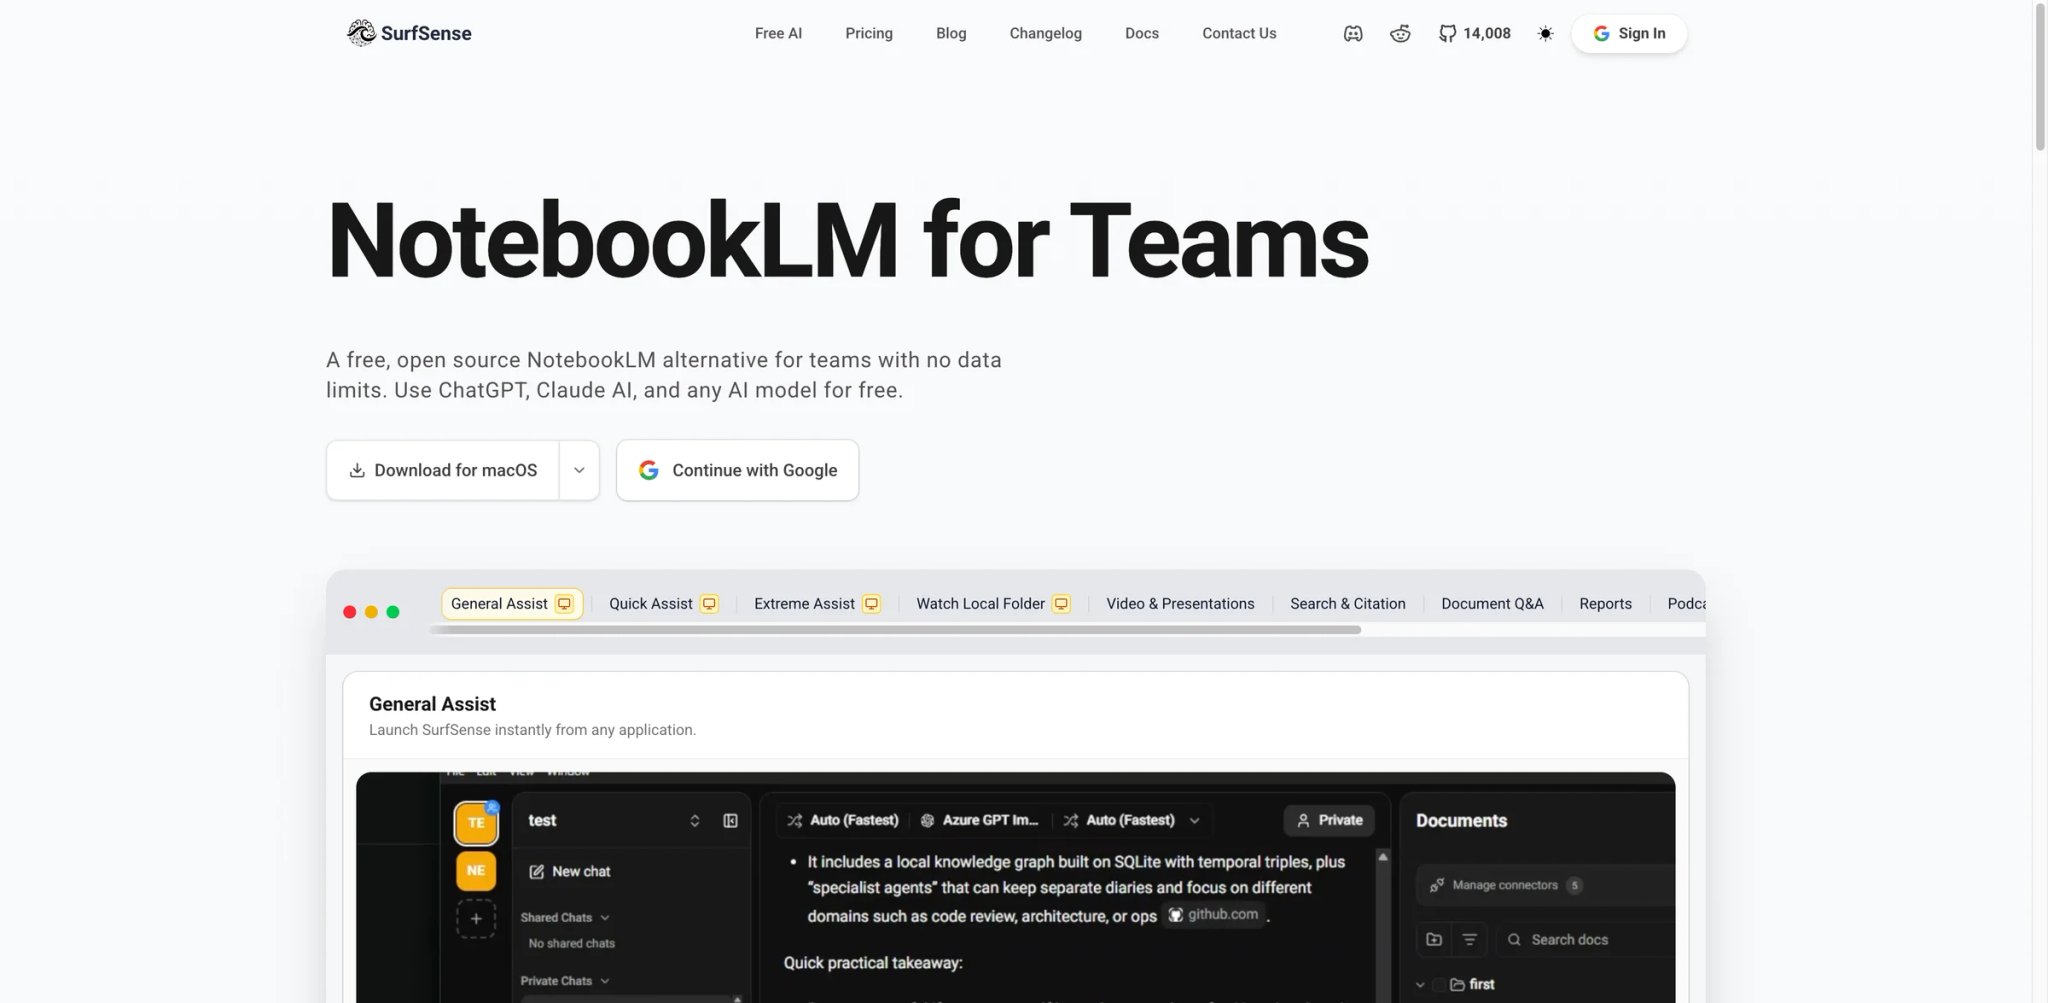Start a New chat

(570, 872)
